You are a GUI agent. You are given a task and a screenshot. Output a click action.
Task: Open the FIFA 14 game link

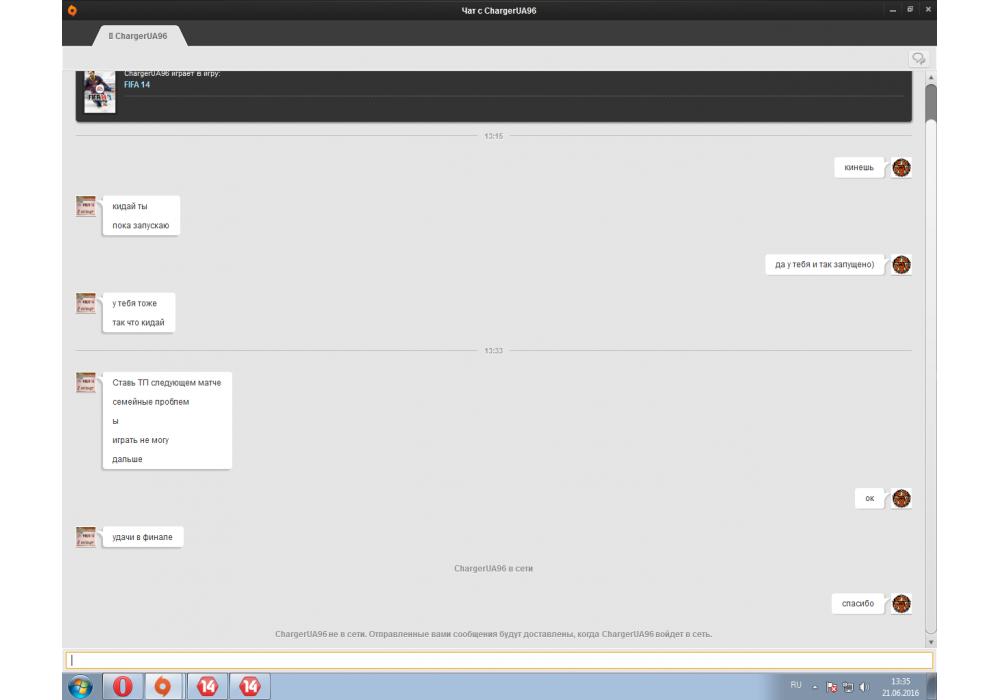(137, 85)
